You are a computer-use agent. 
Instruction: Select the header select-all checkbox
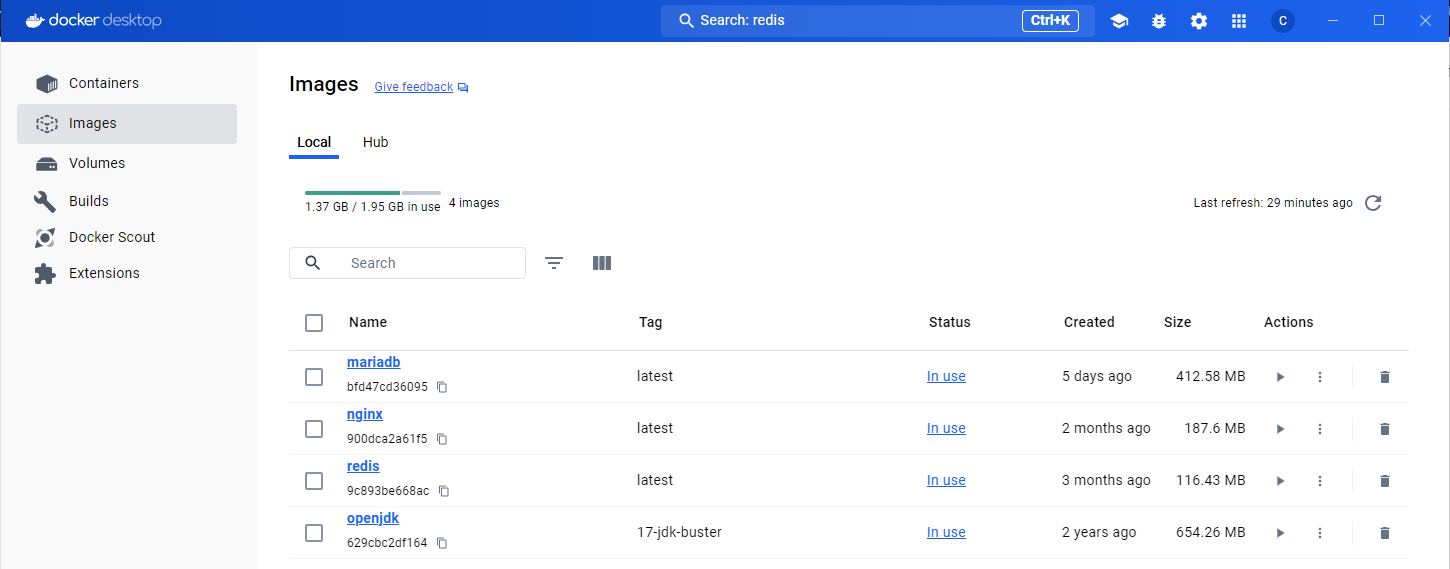tap(314, 323)
